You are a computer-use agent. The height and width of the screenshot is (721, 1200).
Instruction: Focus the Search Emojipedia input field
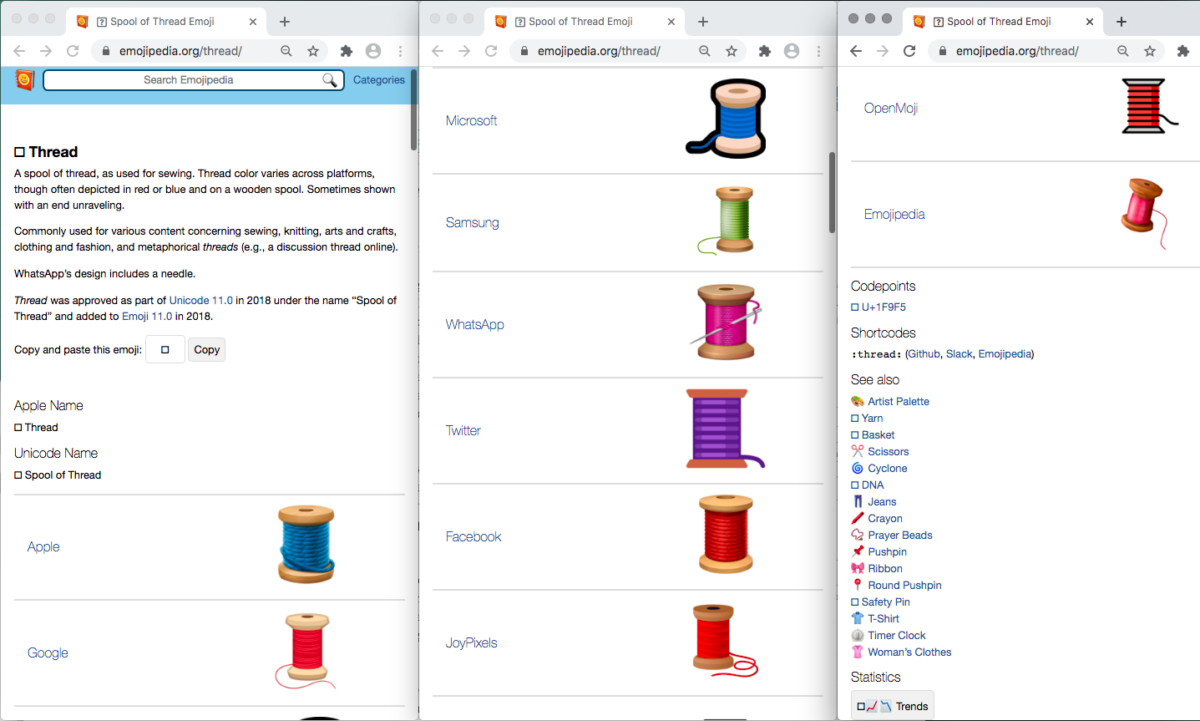point(188,80)
